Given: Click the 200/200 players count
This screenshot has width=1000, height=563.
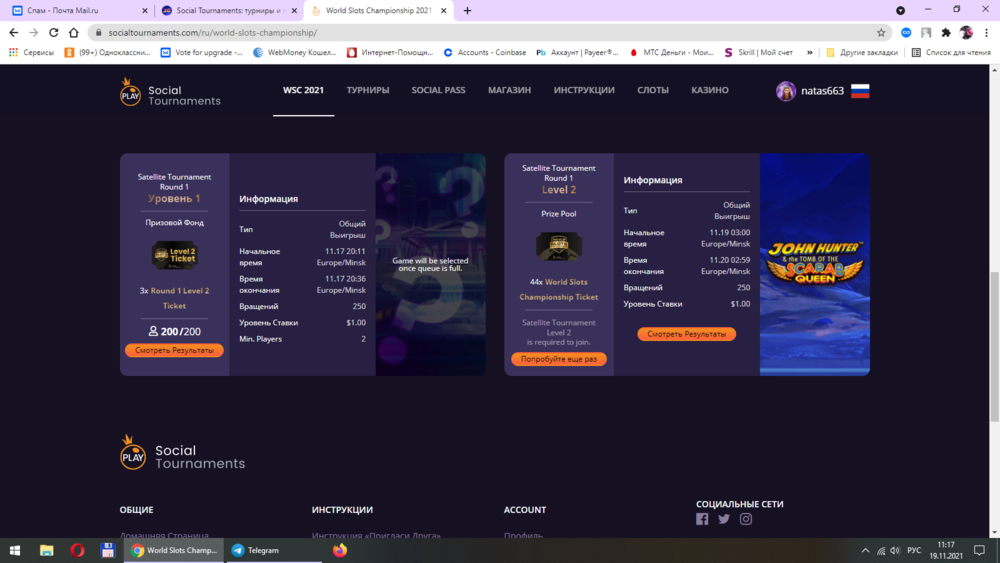Looking at the screenshot, I should [174, 332].
